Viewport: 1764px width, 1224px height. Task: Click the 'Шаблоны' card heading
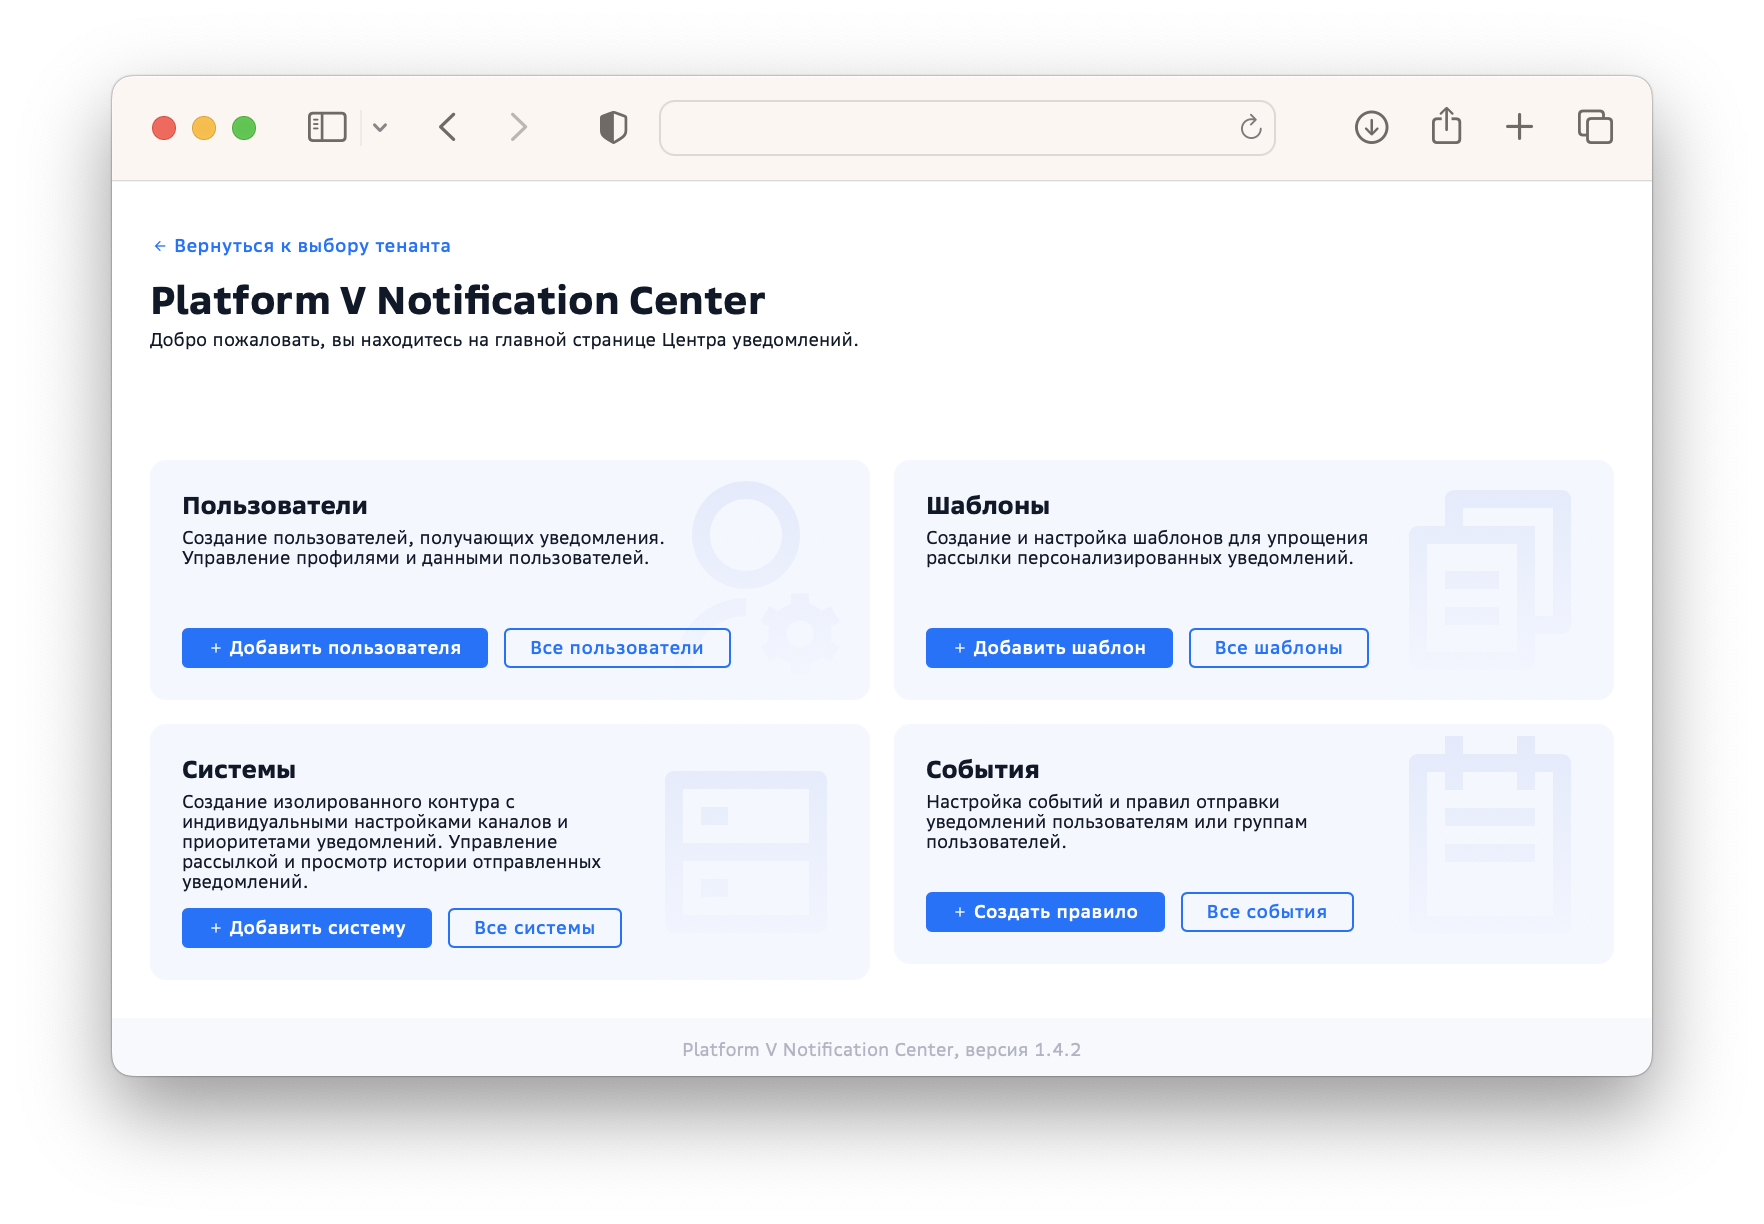[988, 506]
